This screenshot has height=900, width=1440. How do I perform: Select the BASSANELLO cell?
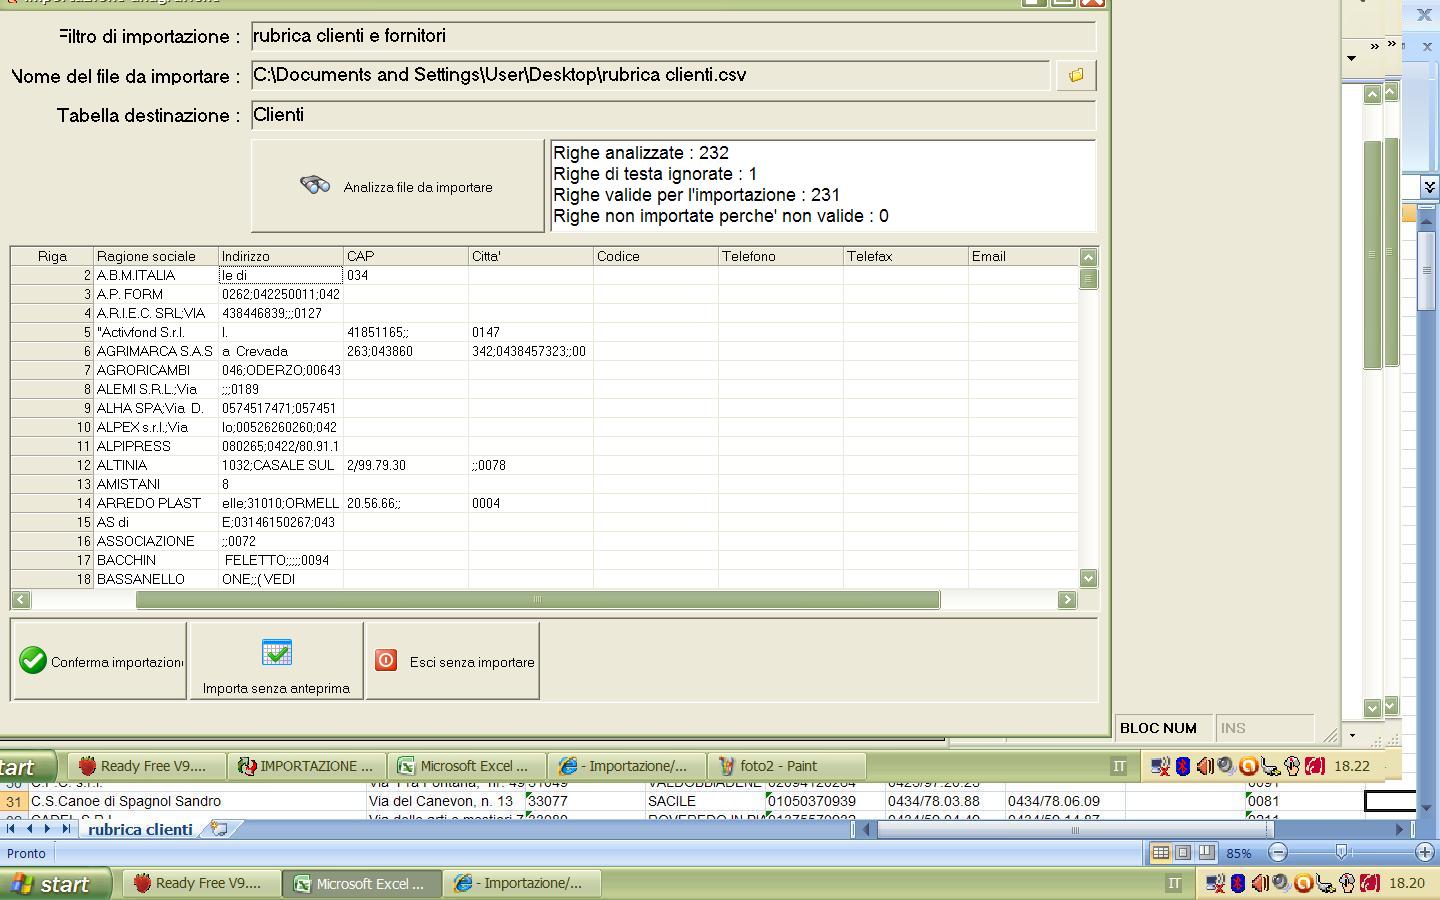point(156,579)
